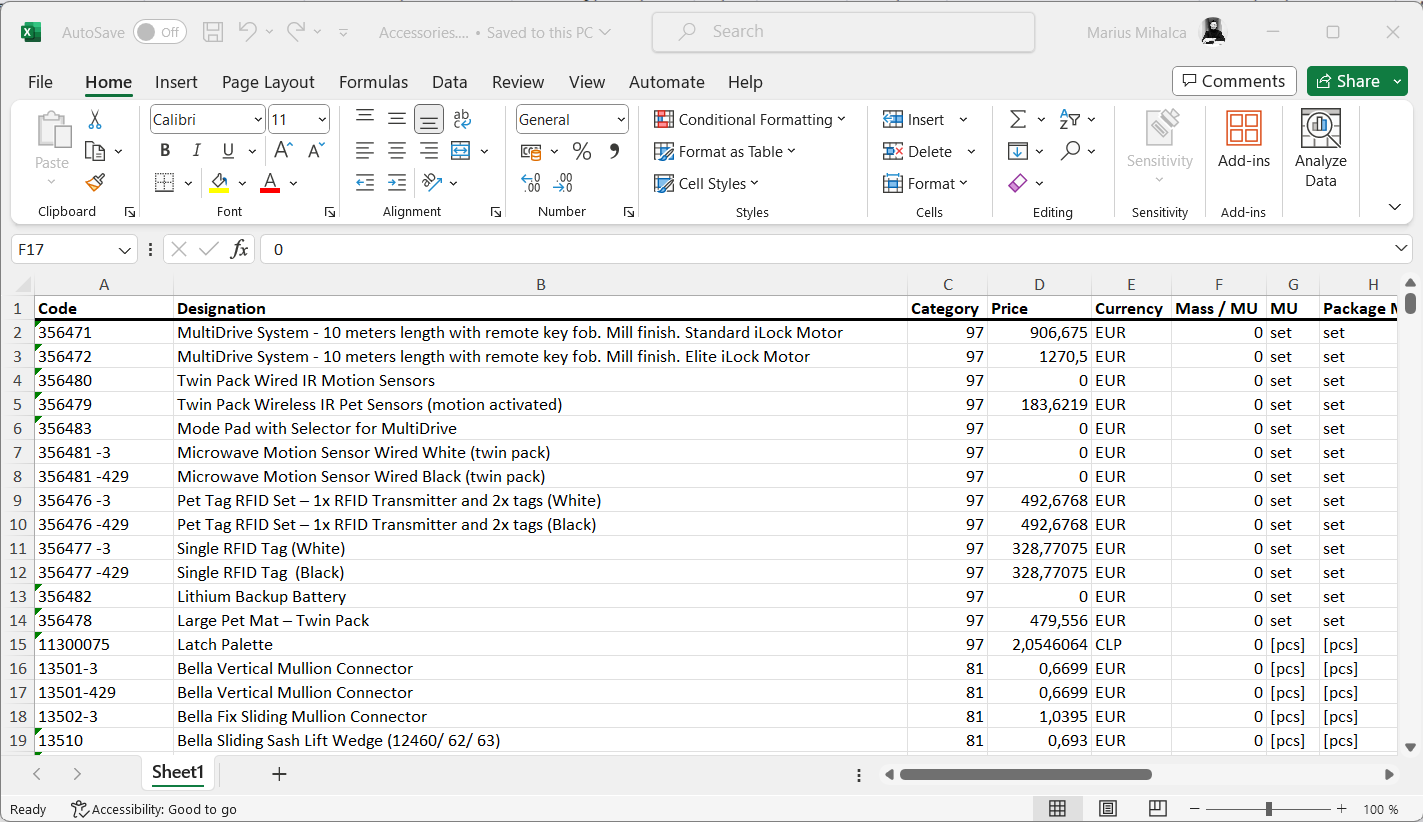The height and width of the screenshot is (822, 1423).
Task: Open the font name dropdown (Calibri)
Action: pos(258,120)
